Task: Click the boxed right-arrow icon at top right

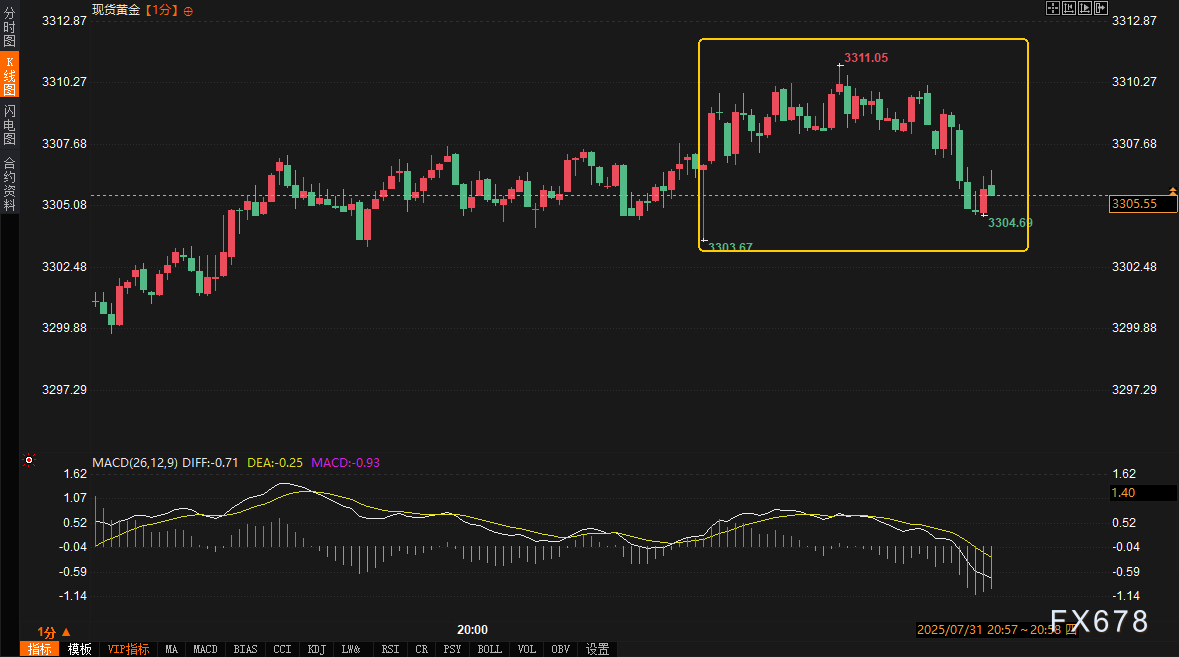Action: click(x=1101, y=8)
